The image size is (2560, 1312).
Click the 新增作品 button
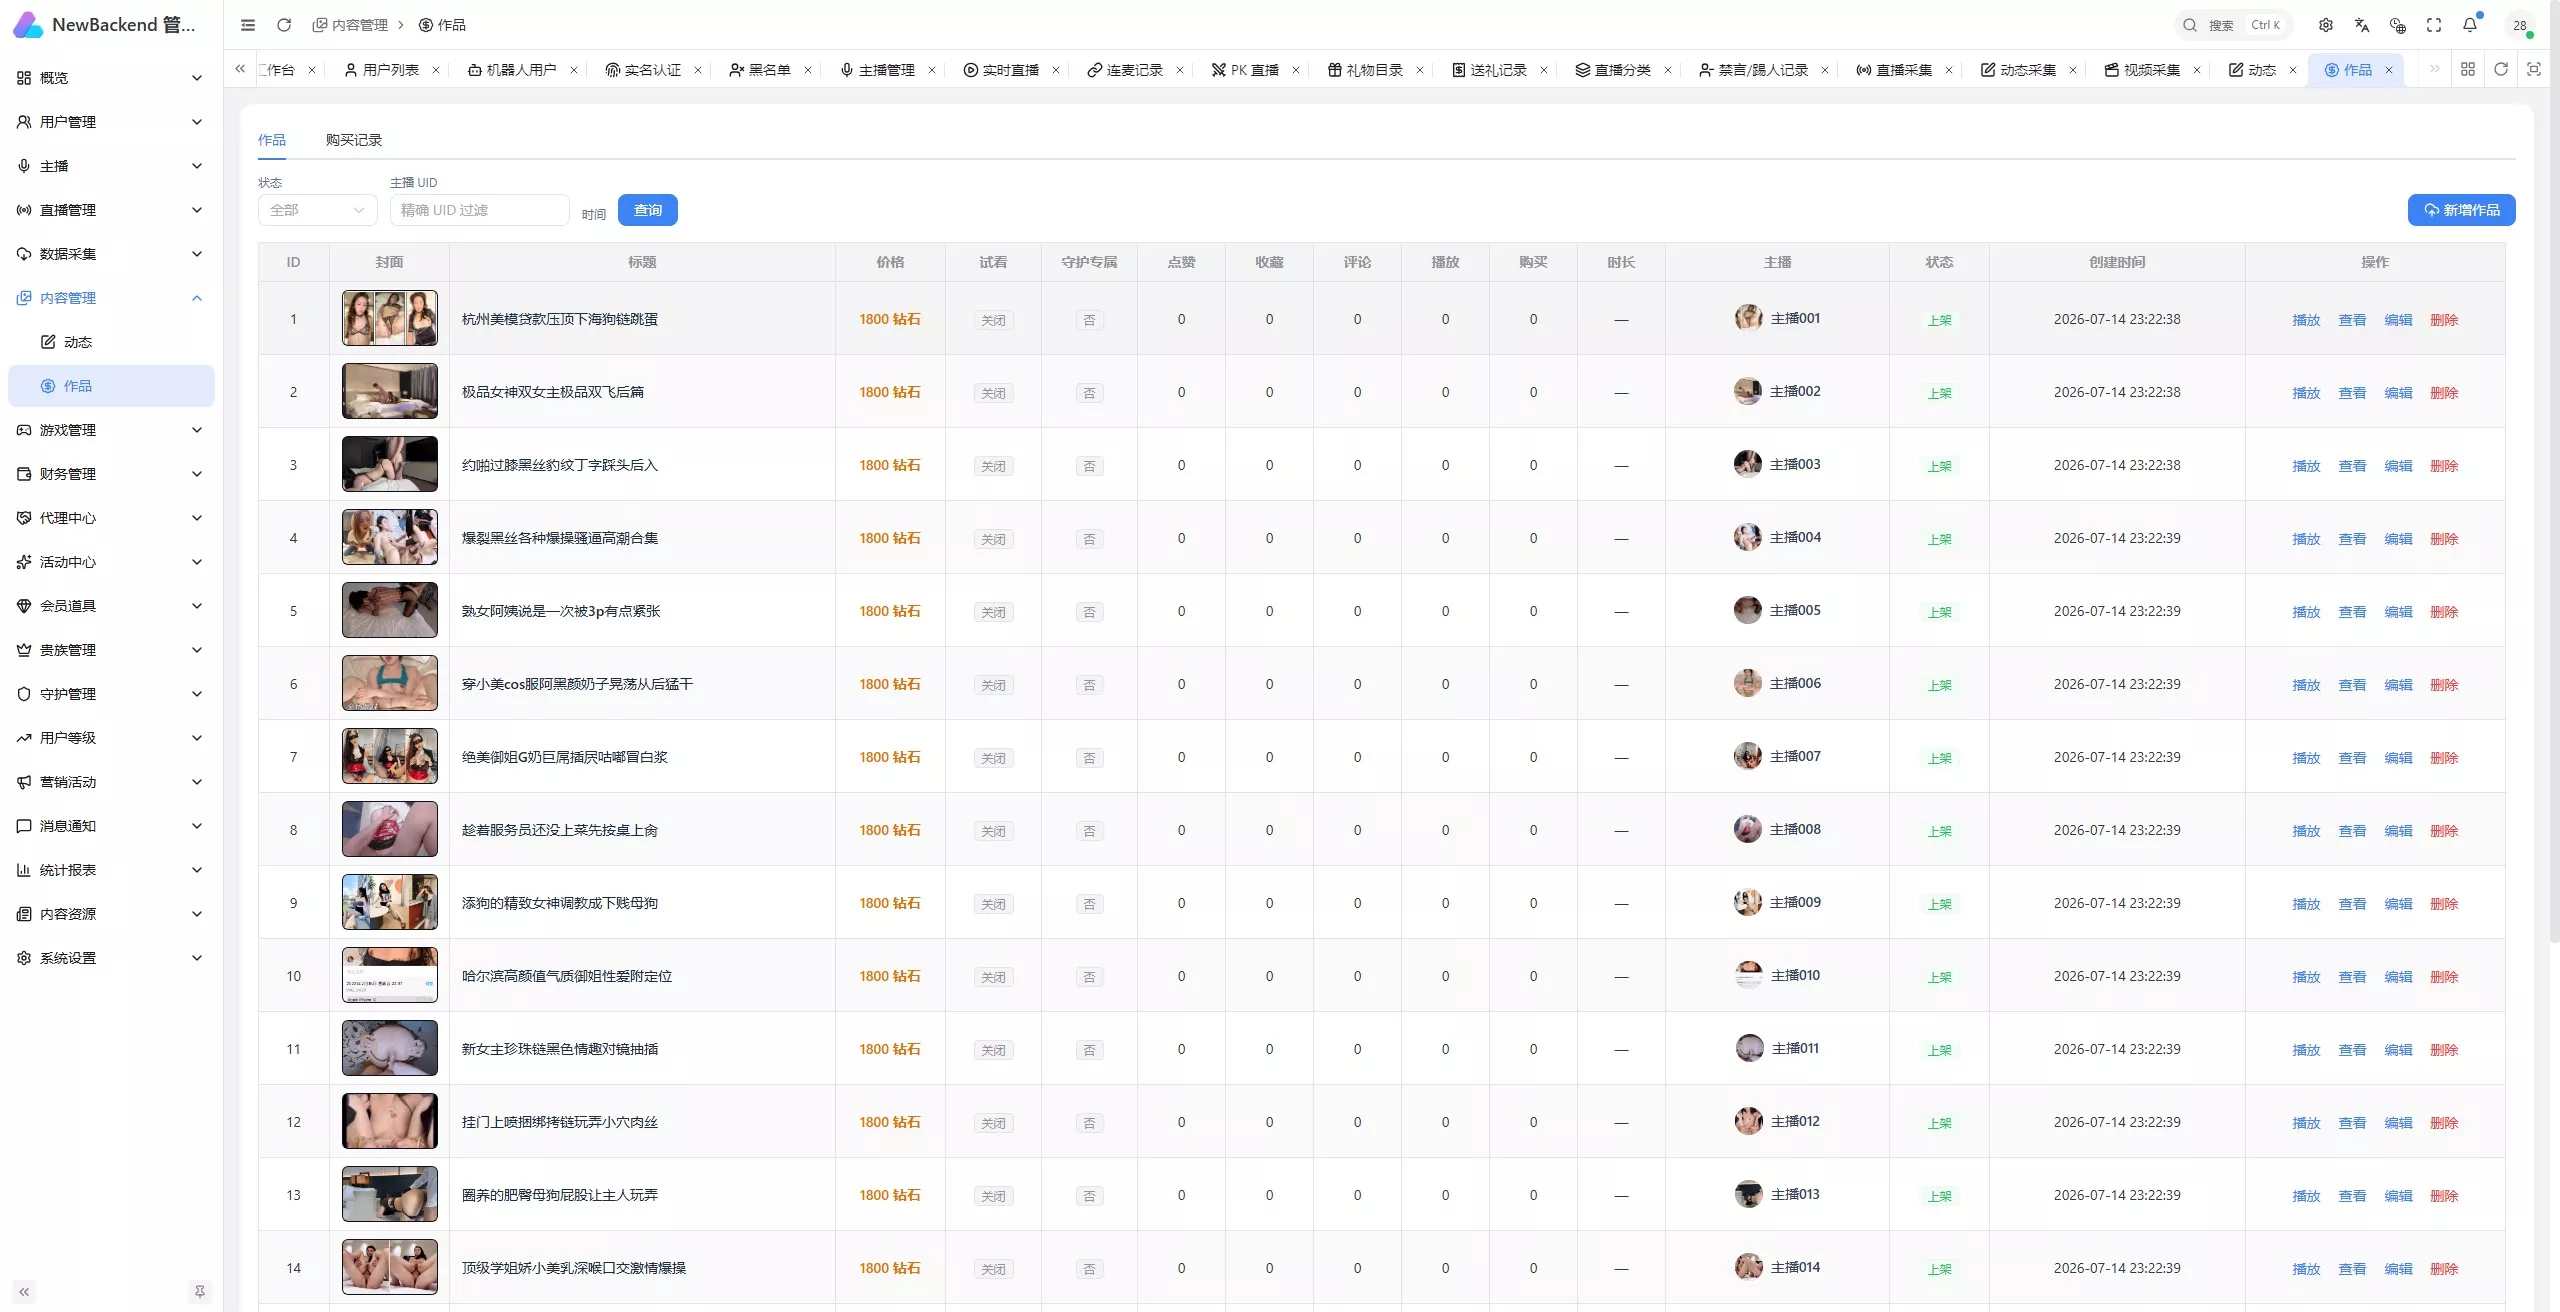click(x=2461, y=210)
